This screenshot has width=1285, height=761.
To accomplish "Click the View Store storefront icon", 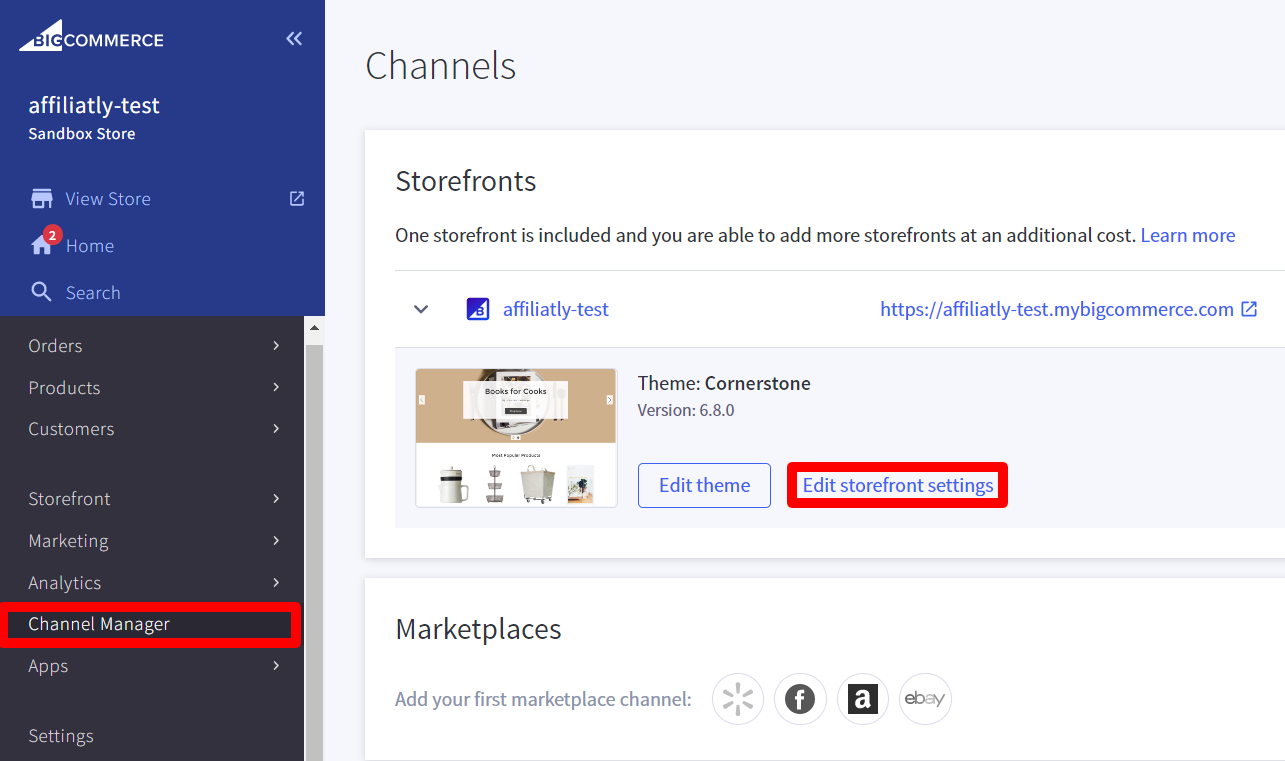I will [41, 198].
